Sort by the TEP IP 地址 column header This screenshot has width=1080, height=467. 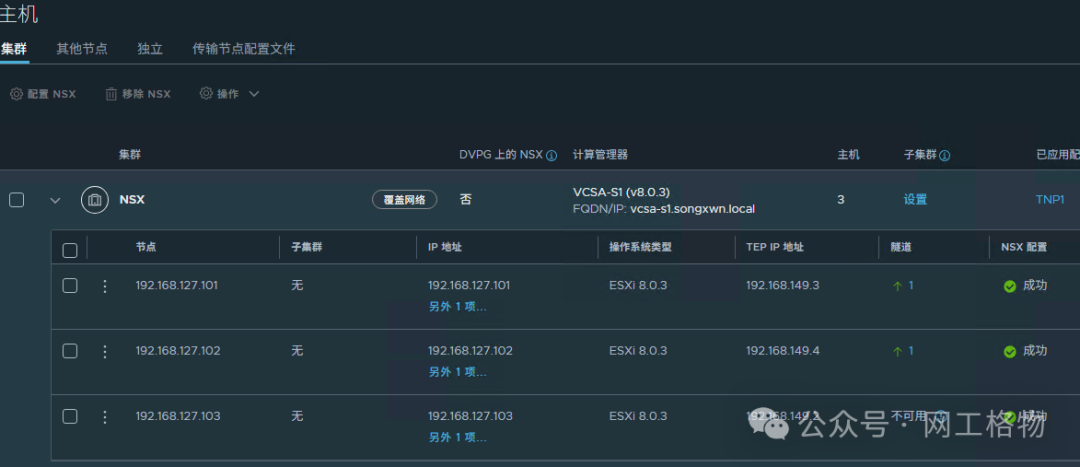click(x=775, y=247)
